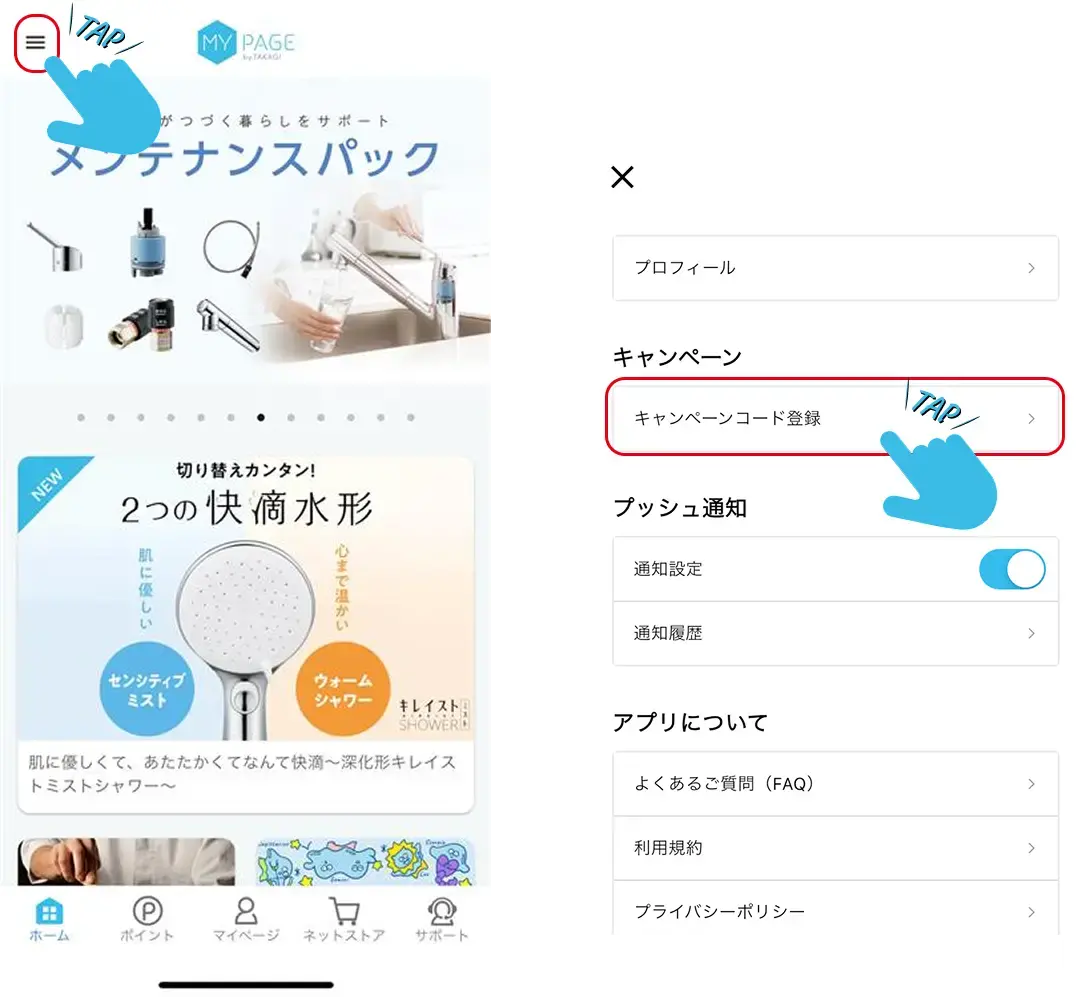Viewport: 1082px width, 997px height.
Task: Open サポート headset icon
Action: pos(441,911)
